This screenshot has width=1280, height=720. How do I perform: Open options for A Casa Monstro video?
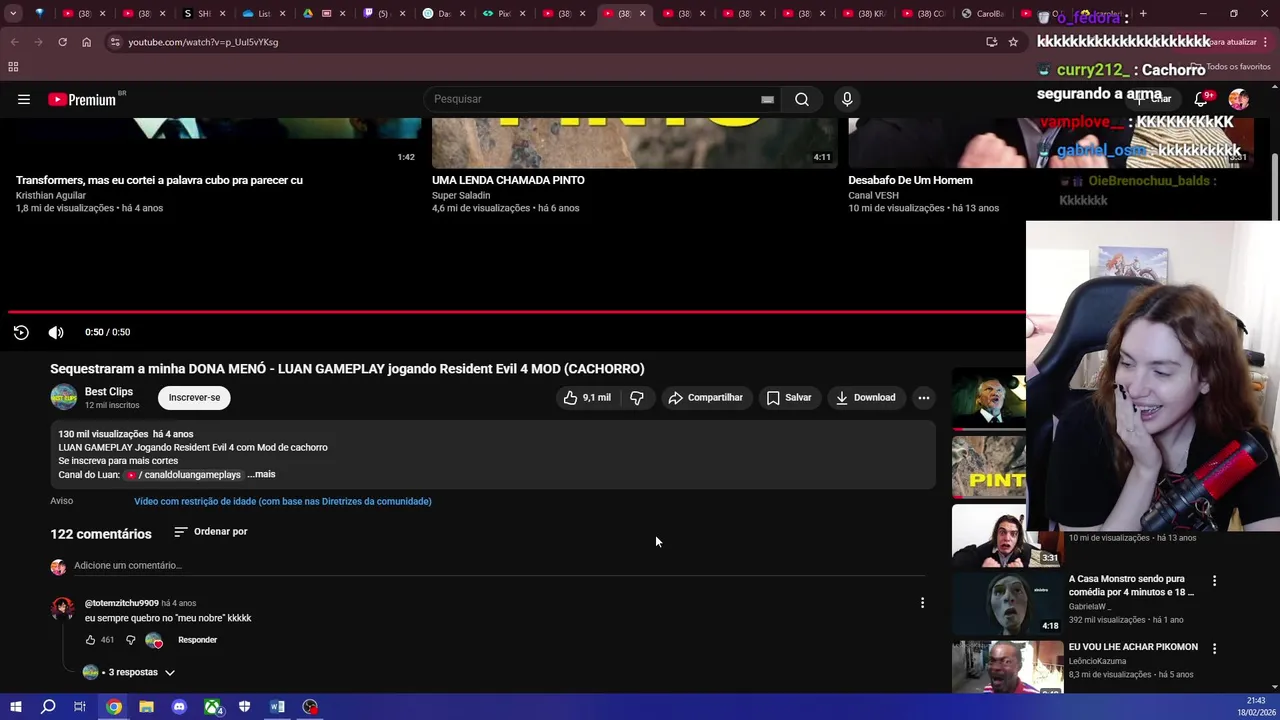[1214, 581]
